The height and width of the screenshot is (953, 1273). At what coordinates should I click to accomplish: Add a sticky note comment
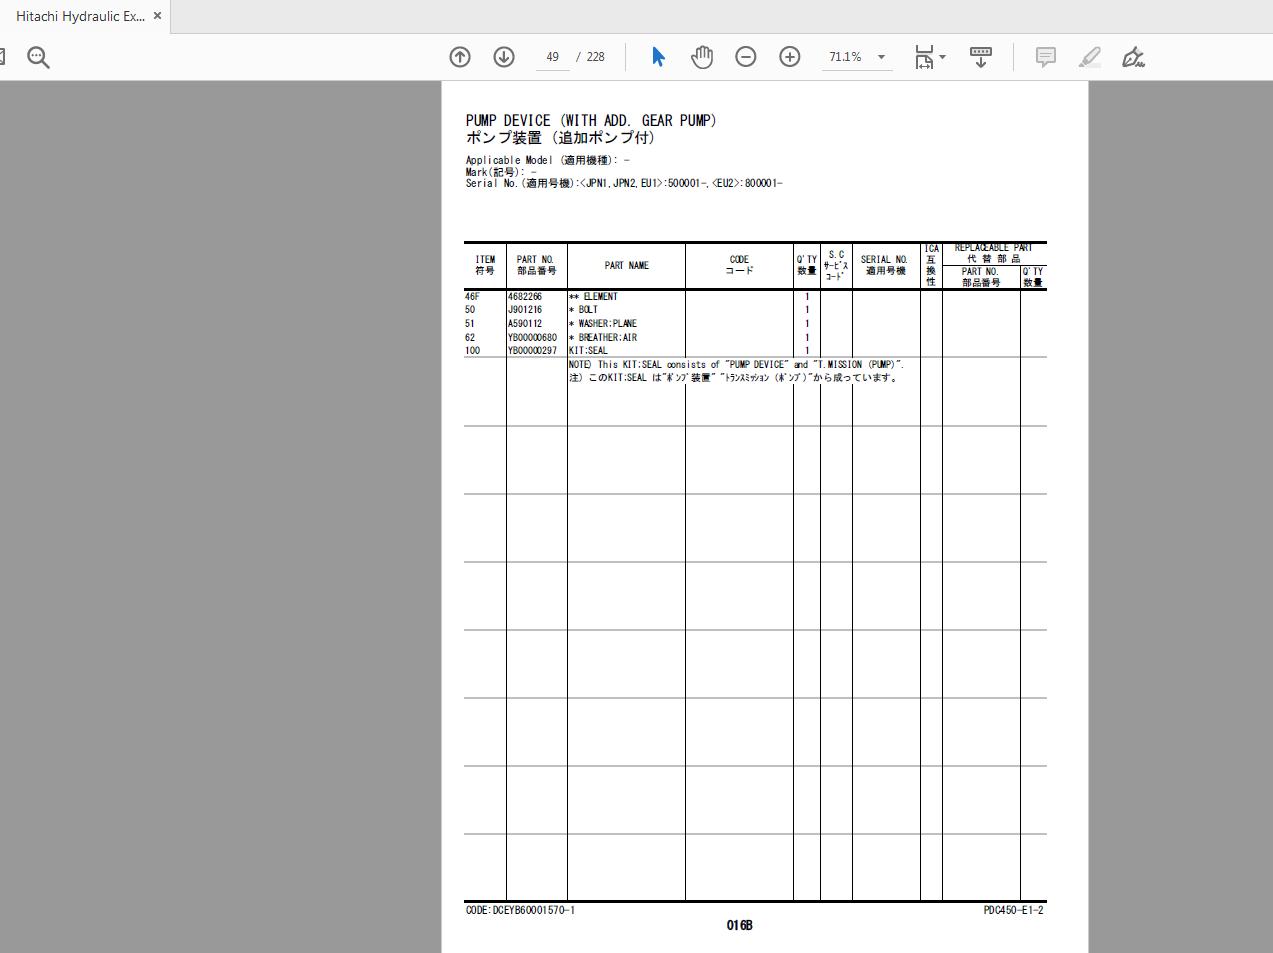(1045, 57)
